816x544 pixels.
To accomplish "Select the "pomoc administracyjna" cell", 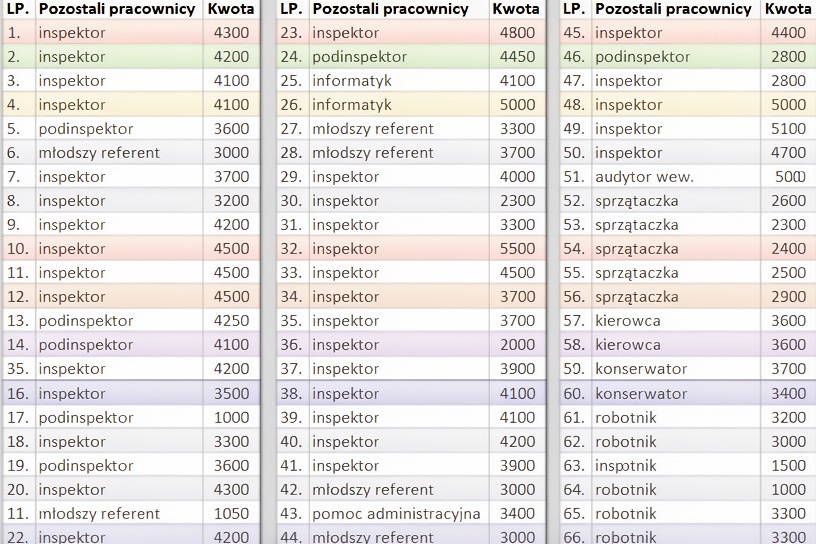I will click(x=396, y=514).
